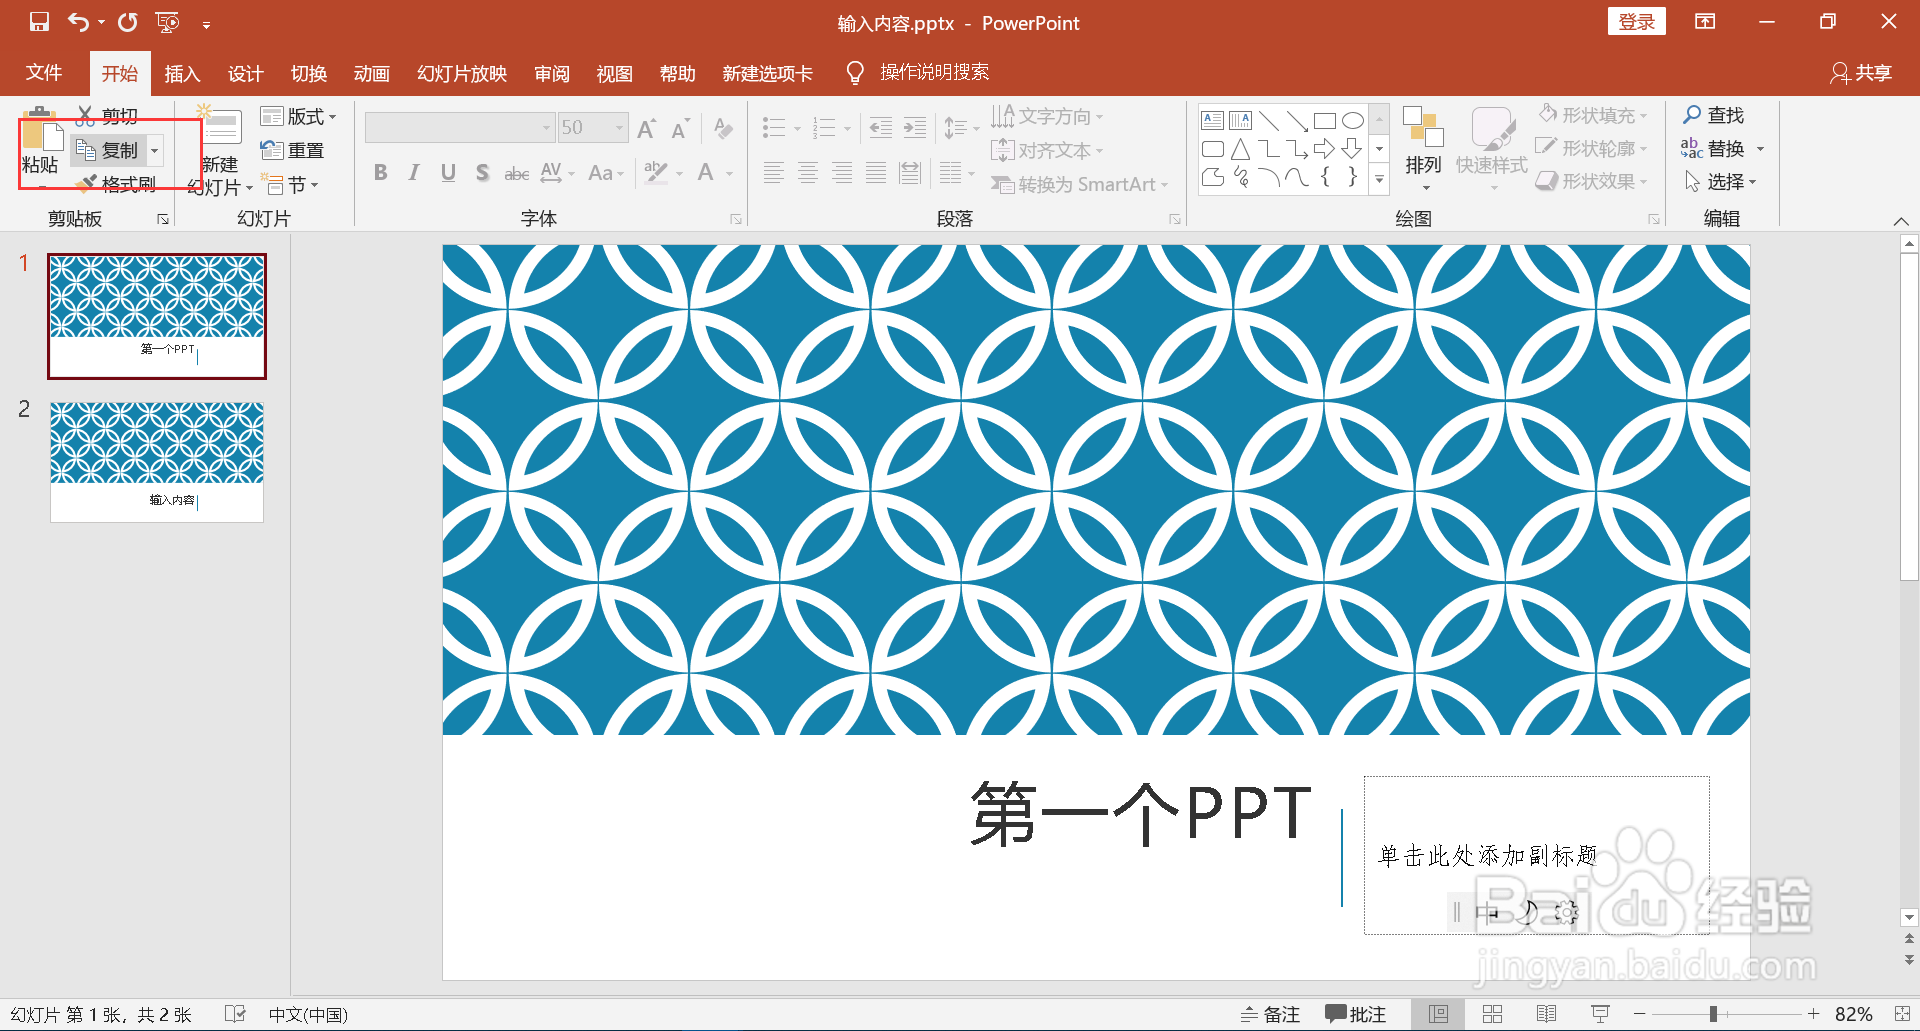Open the Copy (复制) dropdown arrow
The height and width of the screenshot is (1031, 1920).
(155, 151)
